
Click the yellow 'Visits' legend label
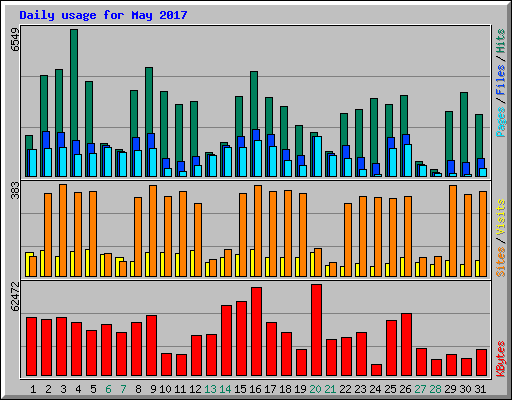pyautogui.click(x=501, y=218)
